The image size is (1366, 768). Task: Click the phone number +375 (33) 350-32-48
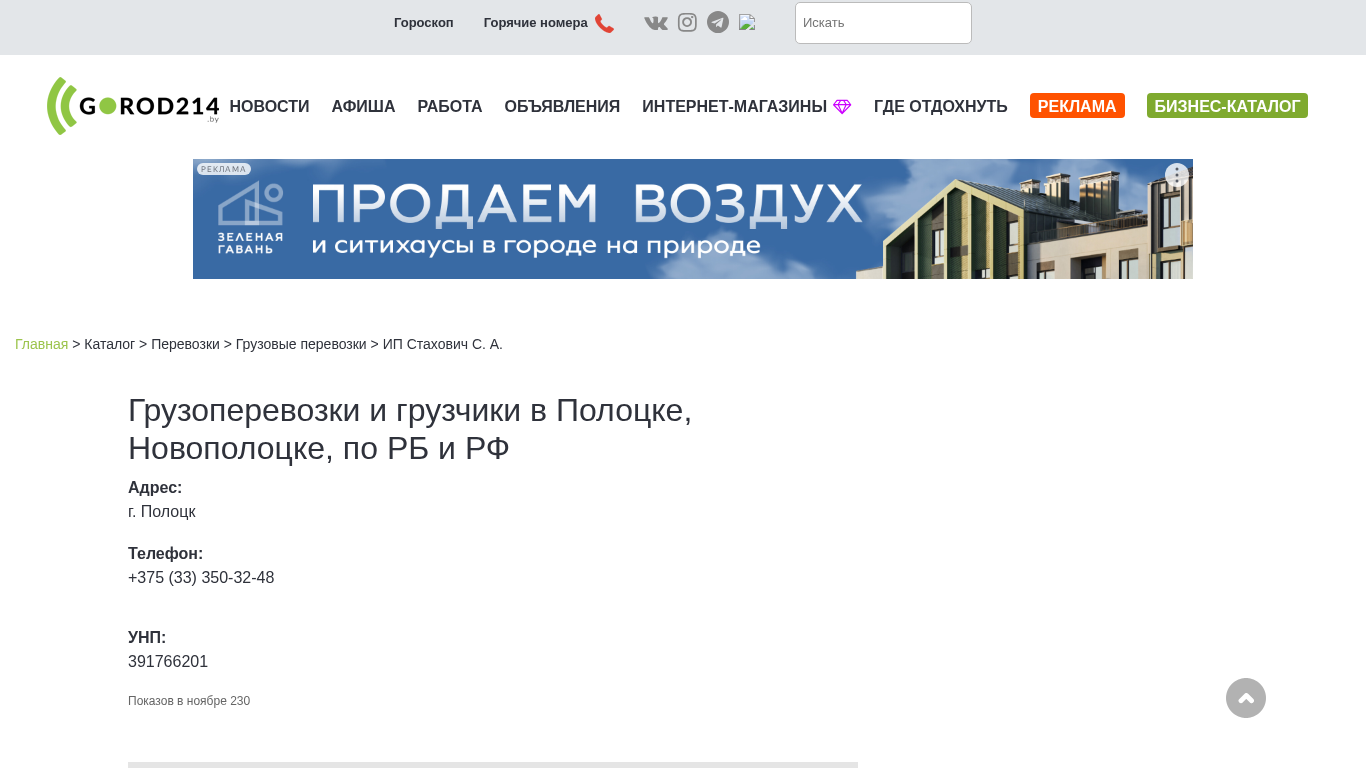pyautogui.click(x=201, y=578)
